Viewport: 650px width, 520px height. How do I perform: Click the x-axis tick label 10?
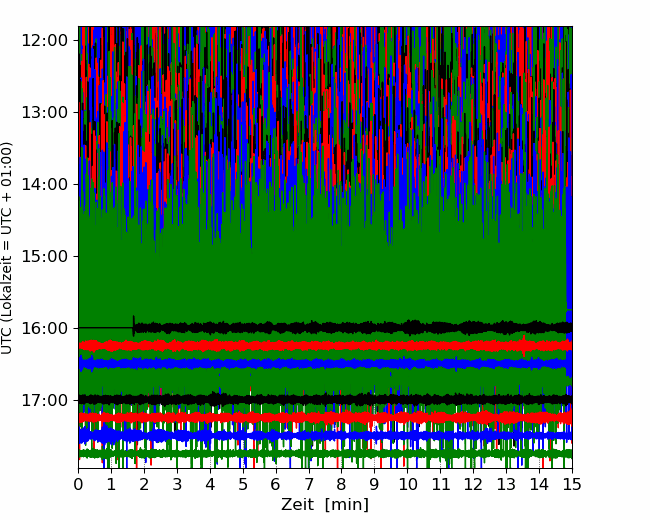tap(407, 484)
